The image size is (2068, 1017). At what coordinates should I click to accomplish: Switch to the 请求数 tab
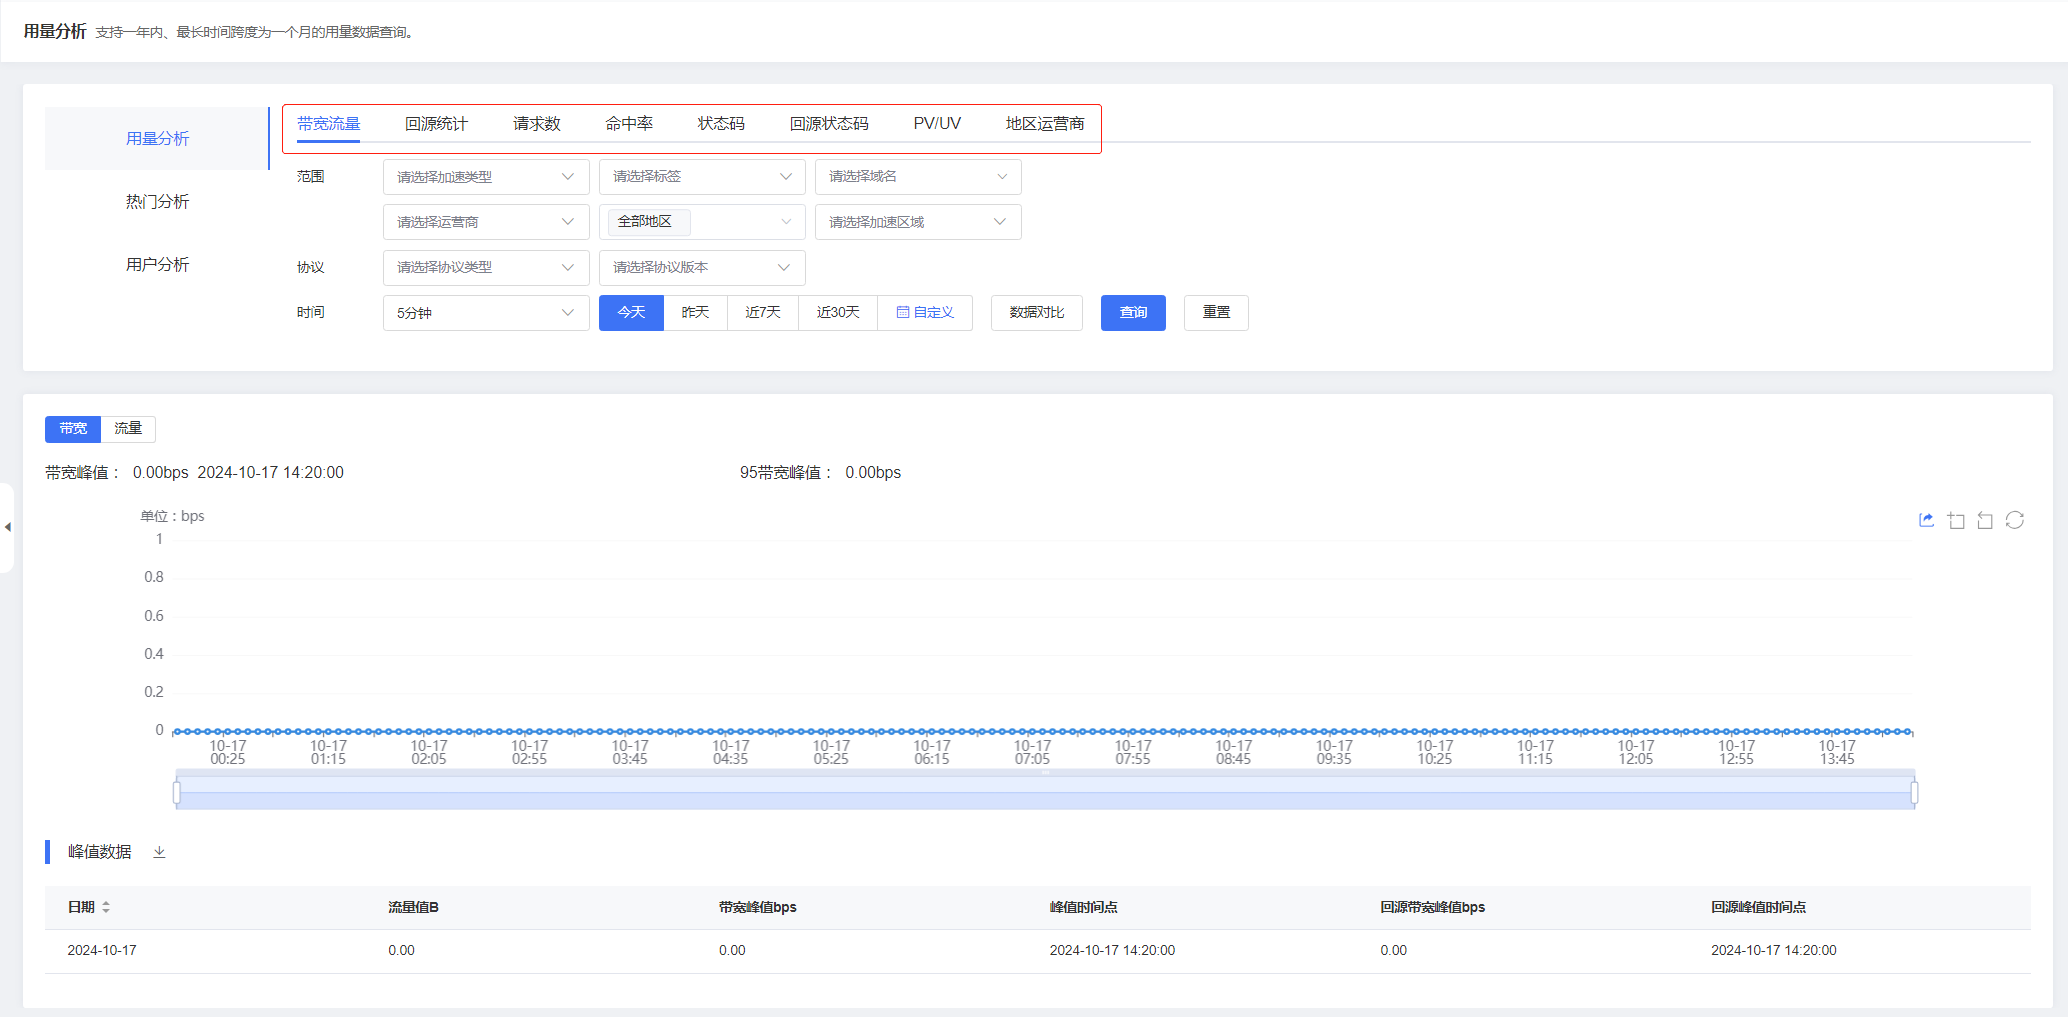pos(537,124)
